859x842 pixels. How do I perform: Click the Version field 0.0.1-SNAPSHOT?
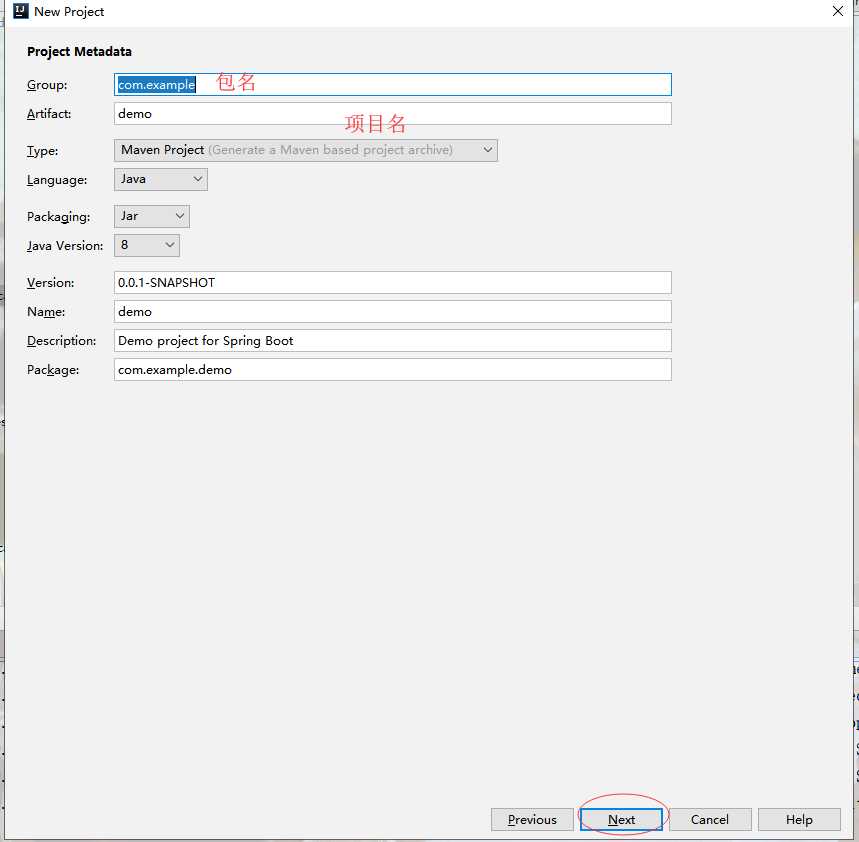pos(392,283)
